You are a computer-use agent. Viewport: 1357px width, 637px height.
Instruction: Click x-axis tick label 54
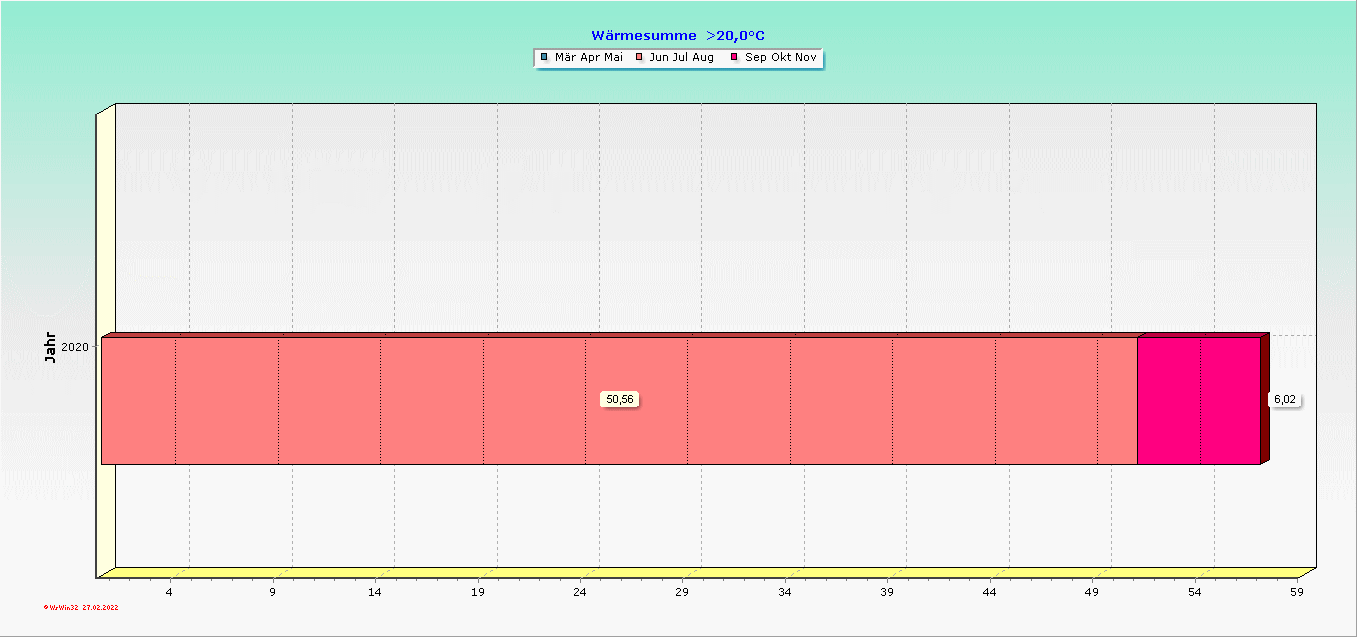[x=1194, y=593]
